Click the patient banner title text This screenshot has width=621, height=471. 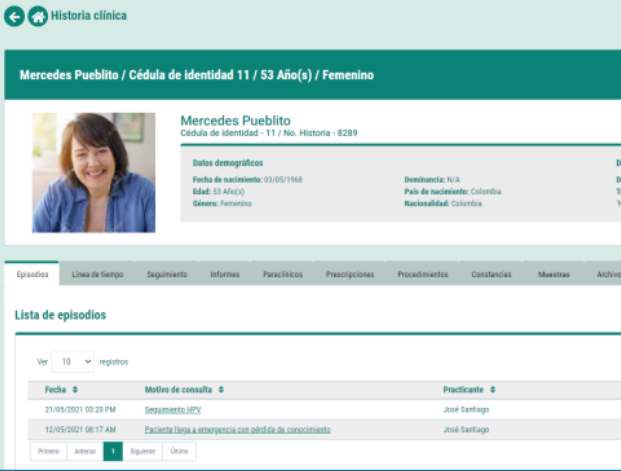tap(197, 75)
